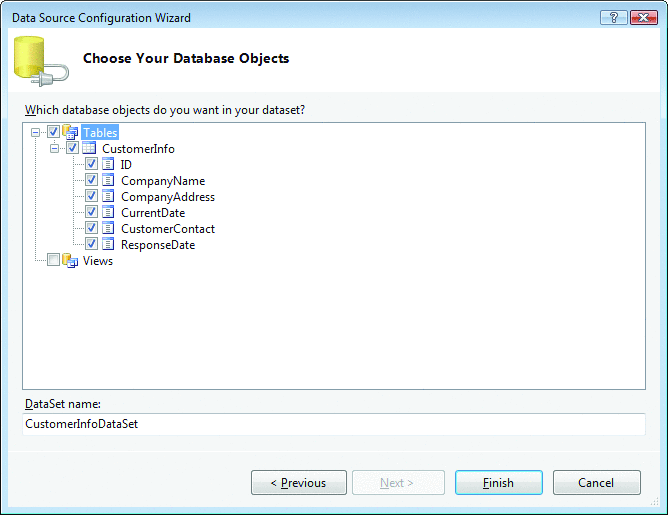Select the CurrentDate label
668x515 pixels.
coord(153,213)
